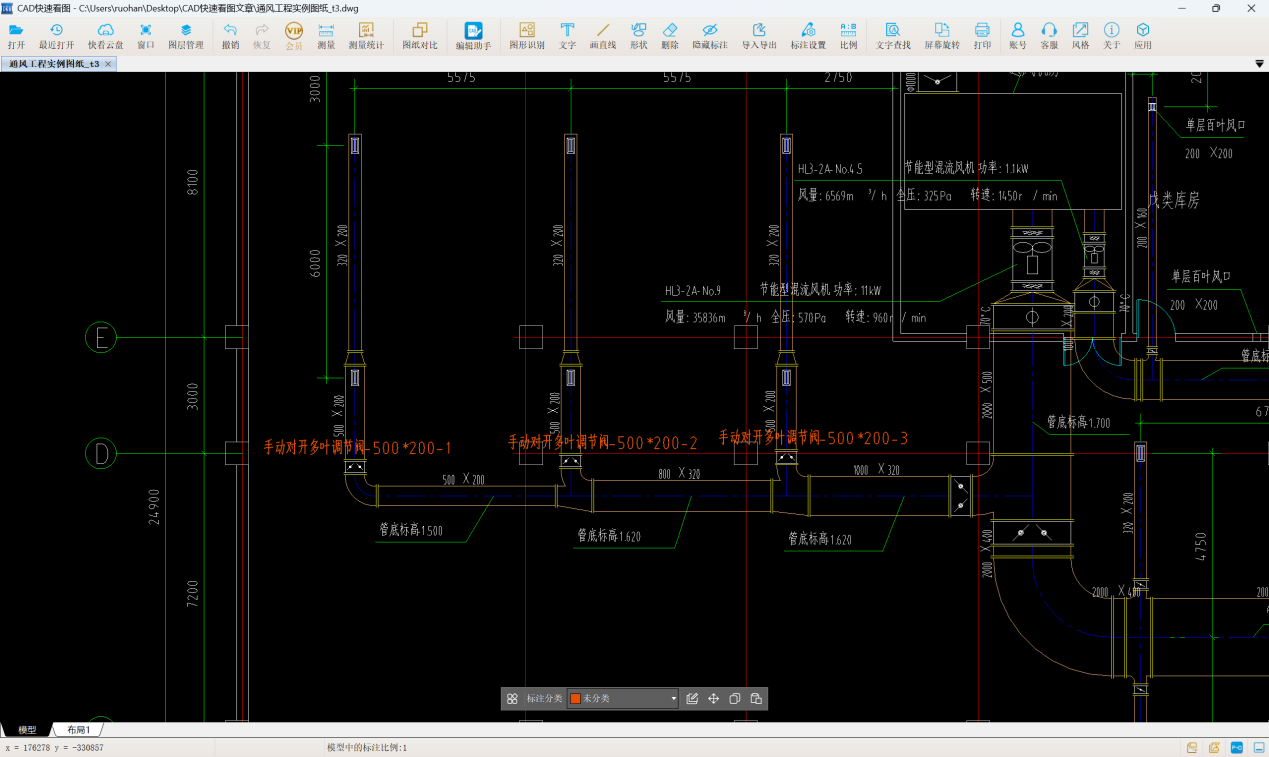The image size is (1269, 757).
Task: Open the 最近打开 recent files list
Action: point(56,36)
